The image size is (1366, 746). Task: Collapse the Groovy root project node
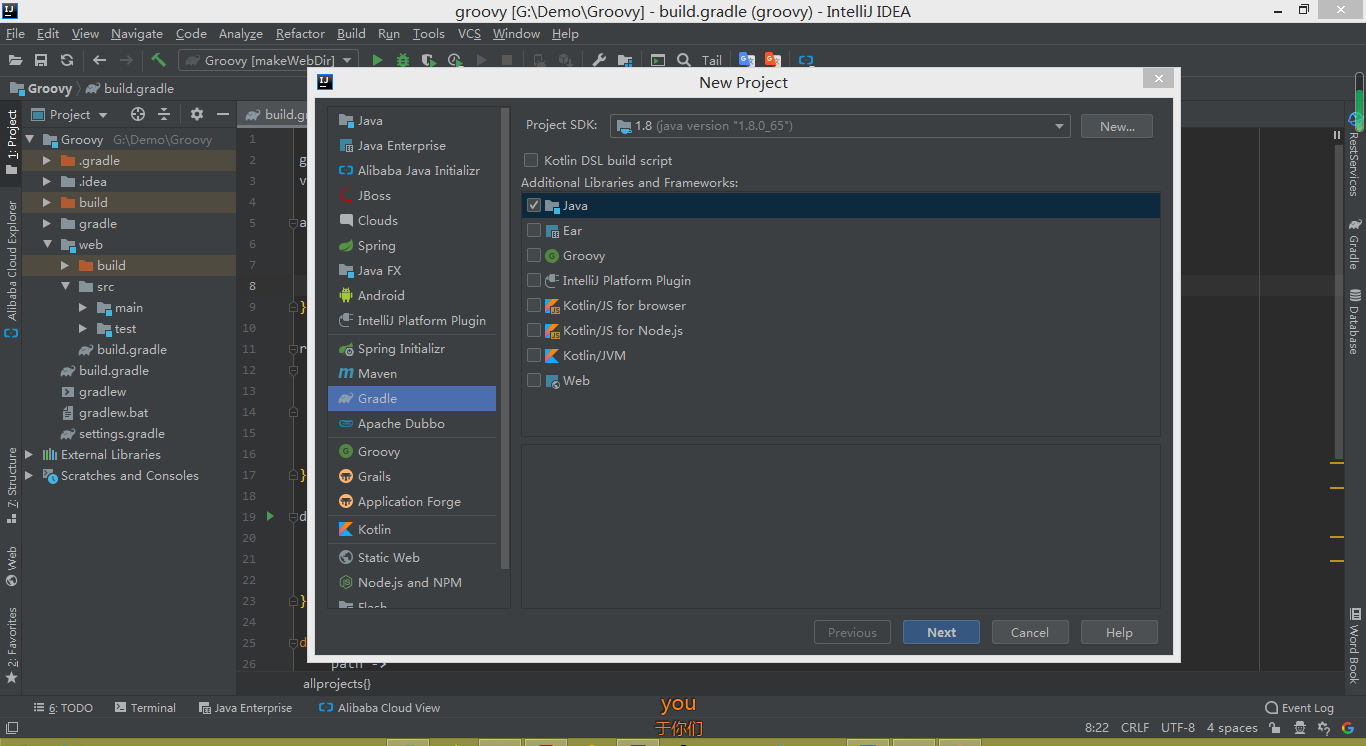30,140
